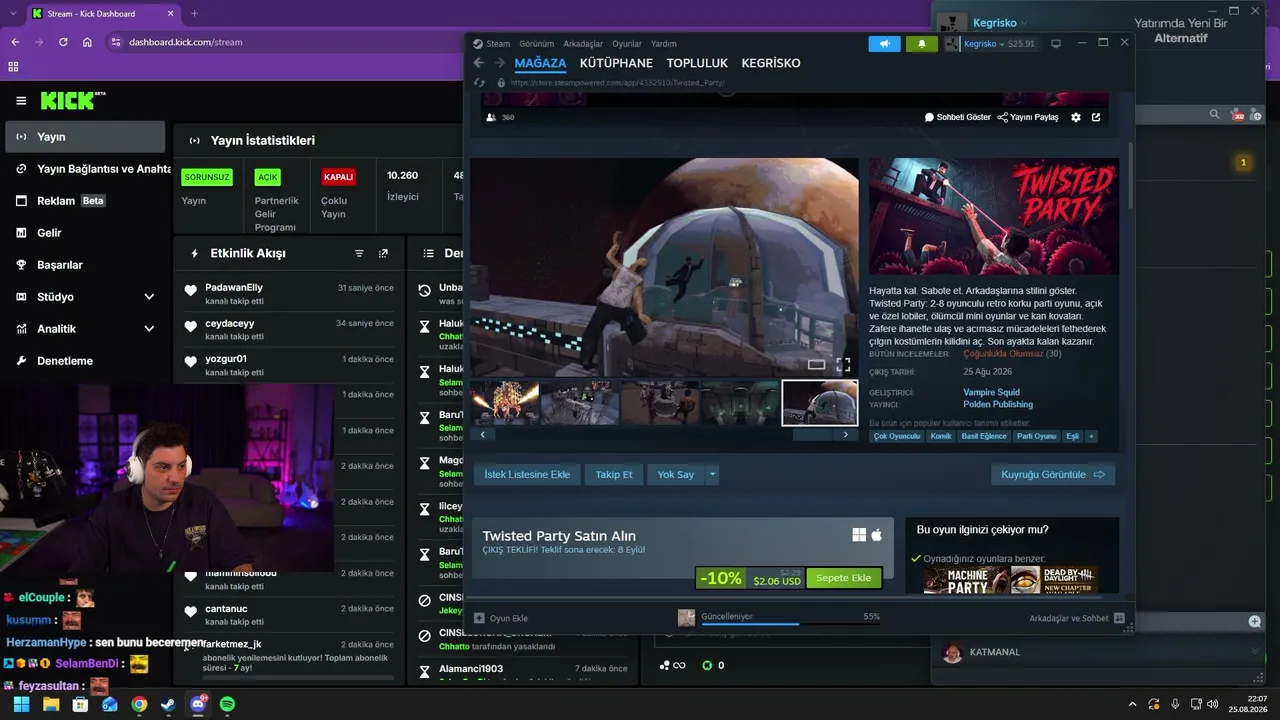The image size is (1280, 720).
Task: Click Sepete Ekle to add to cart
Action: pos(844,578)
